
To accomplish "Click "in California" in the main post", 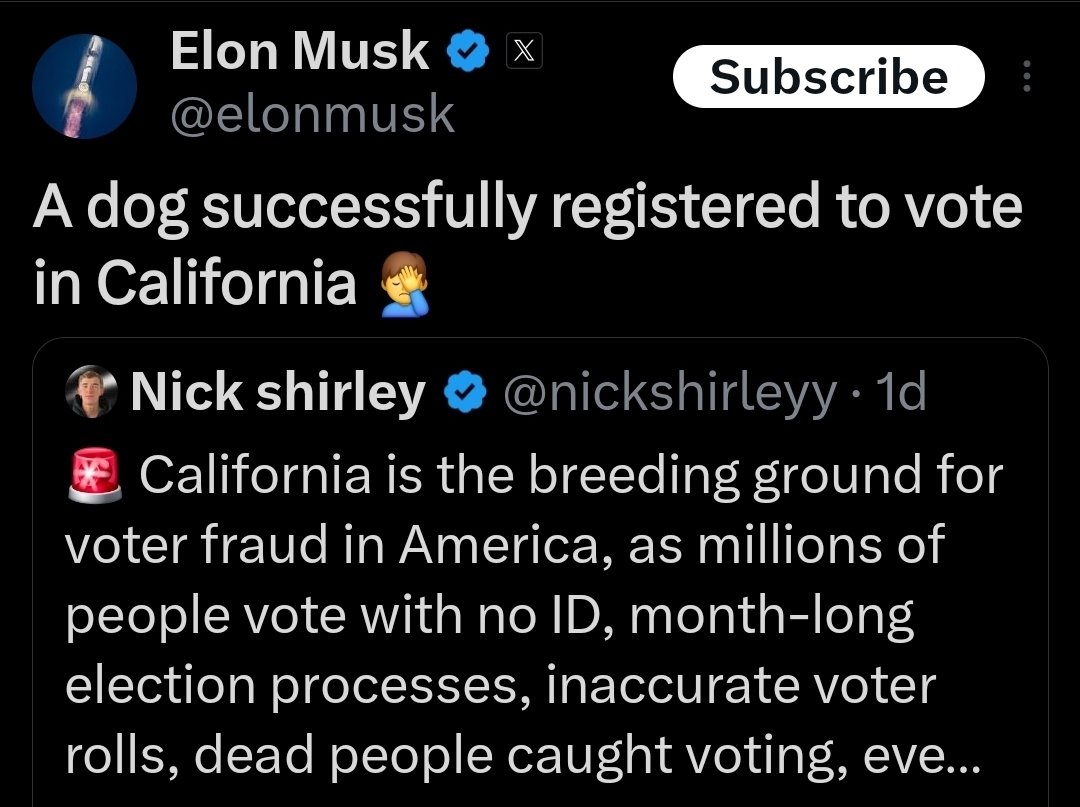I will pos(195,284).
